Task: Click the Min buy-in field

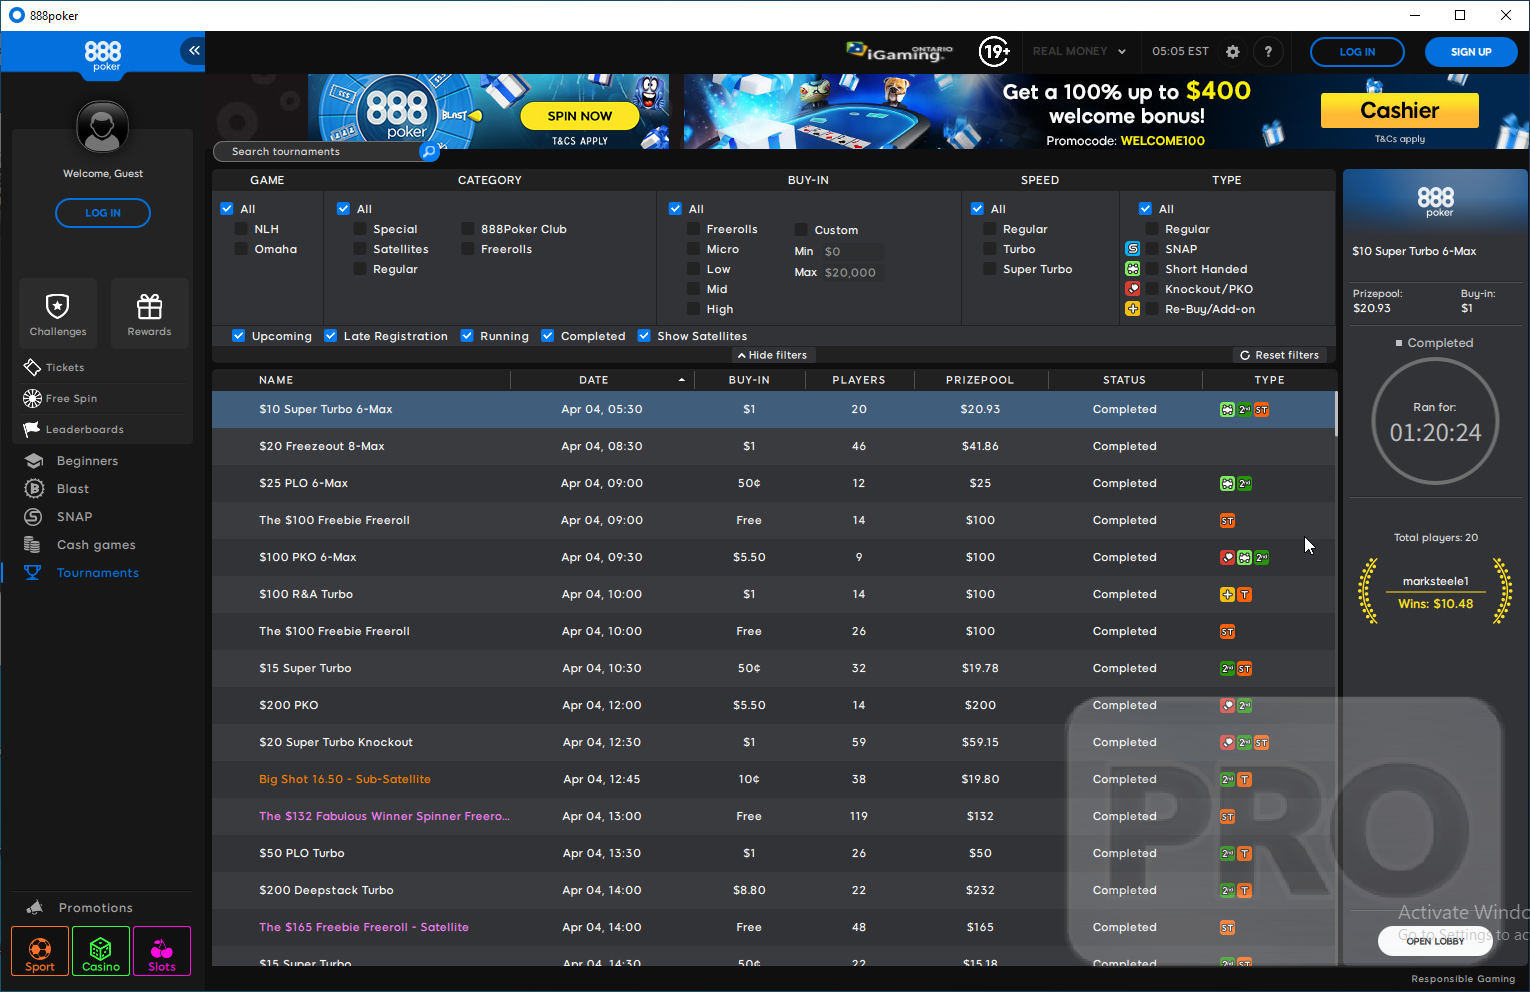Action: pyautogui.click(x=850, y=251)
